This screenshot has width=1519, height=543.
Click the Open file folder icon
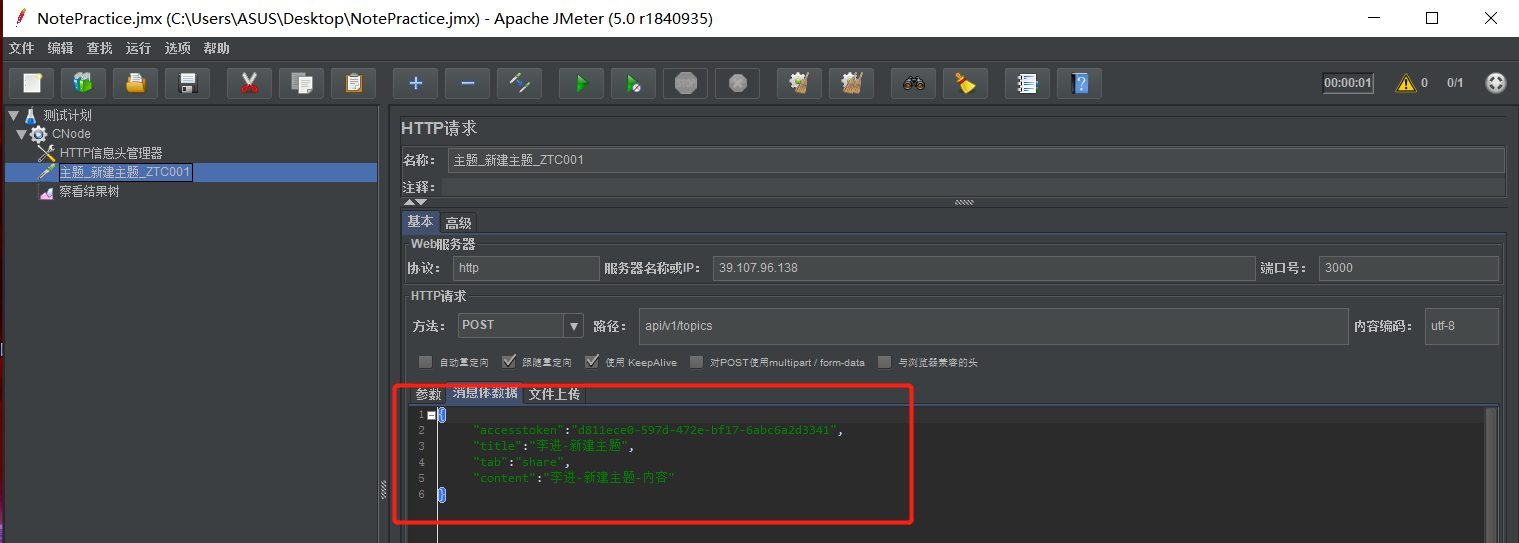click(x=135, y=83)
